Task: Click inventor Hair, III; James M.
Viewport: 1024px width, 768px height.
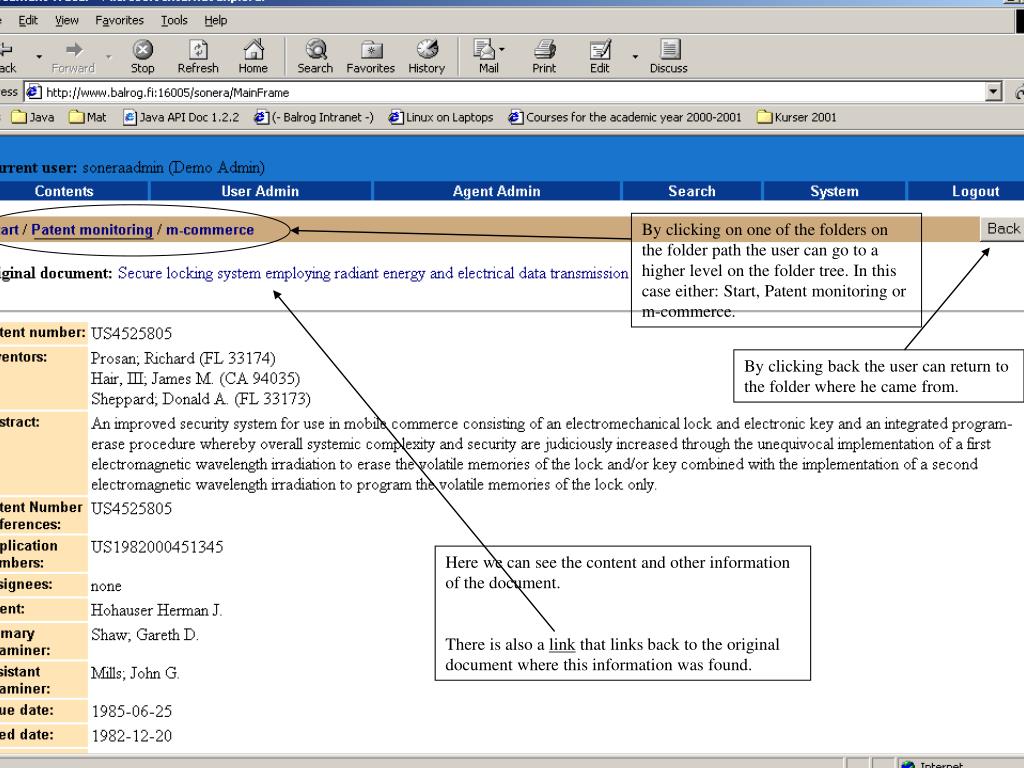Action: (x=195, y=379)
